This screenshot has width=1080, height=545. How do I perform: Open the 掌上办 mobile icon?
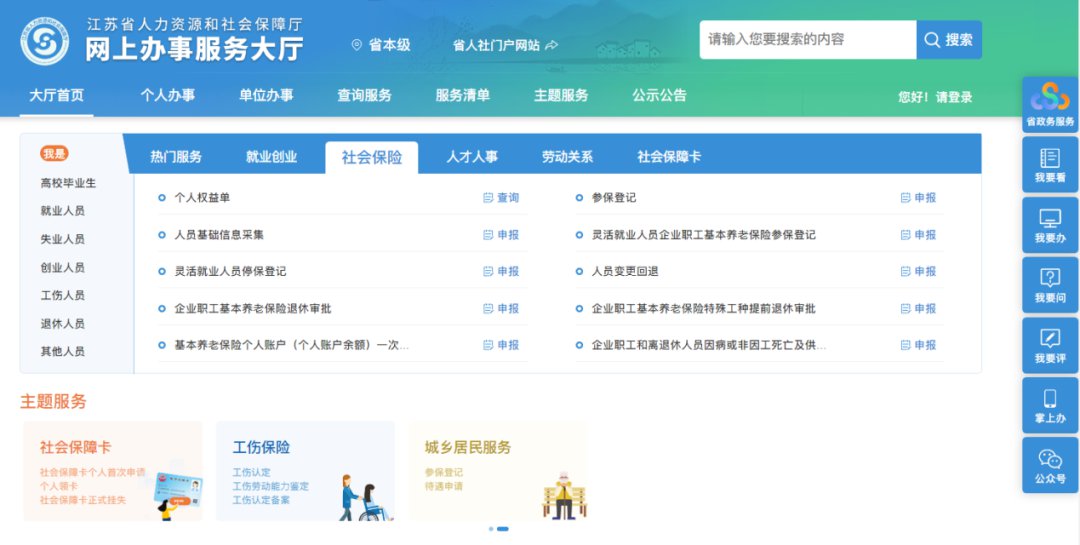point(1050,404)
